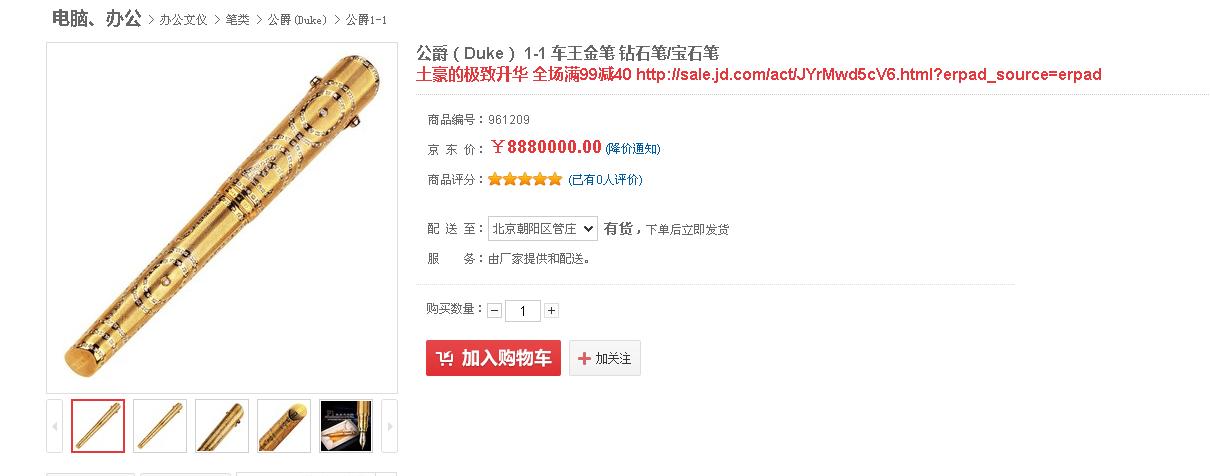1210x476 pixels.
Task: Select the second pen thumbnail
Action: coord(160,426)
